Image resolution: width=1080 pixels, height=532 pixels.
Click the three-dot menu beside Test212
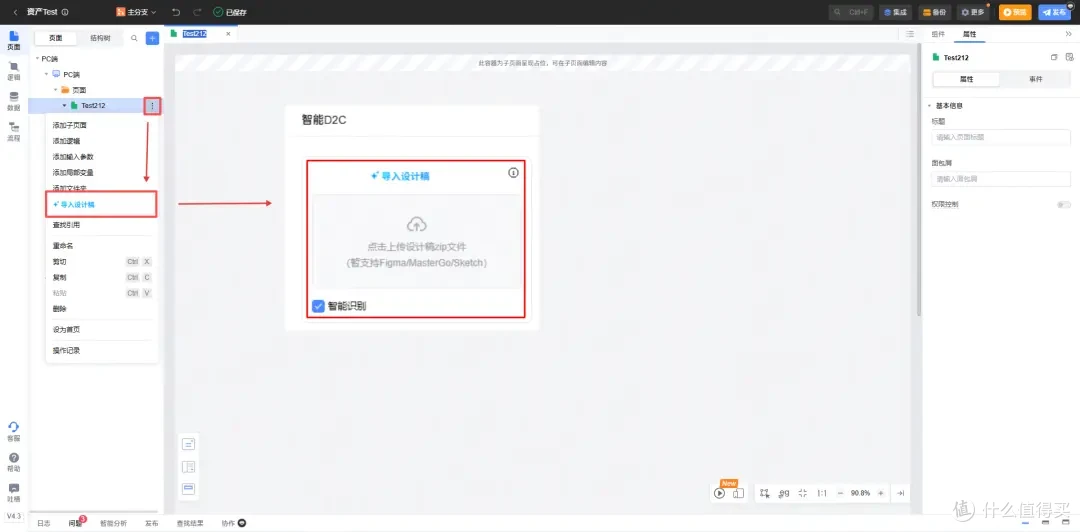point(152,105)
